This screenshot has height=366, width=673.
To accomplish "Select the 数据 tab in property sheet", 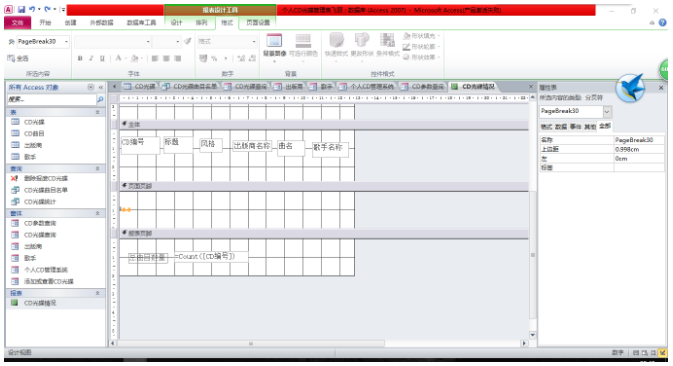I will click(561, 126).
